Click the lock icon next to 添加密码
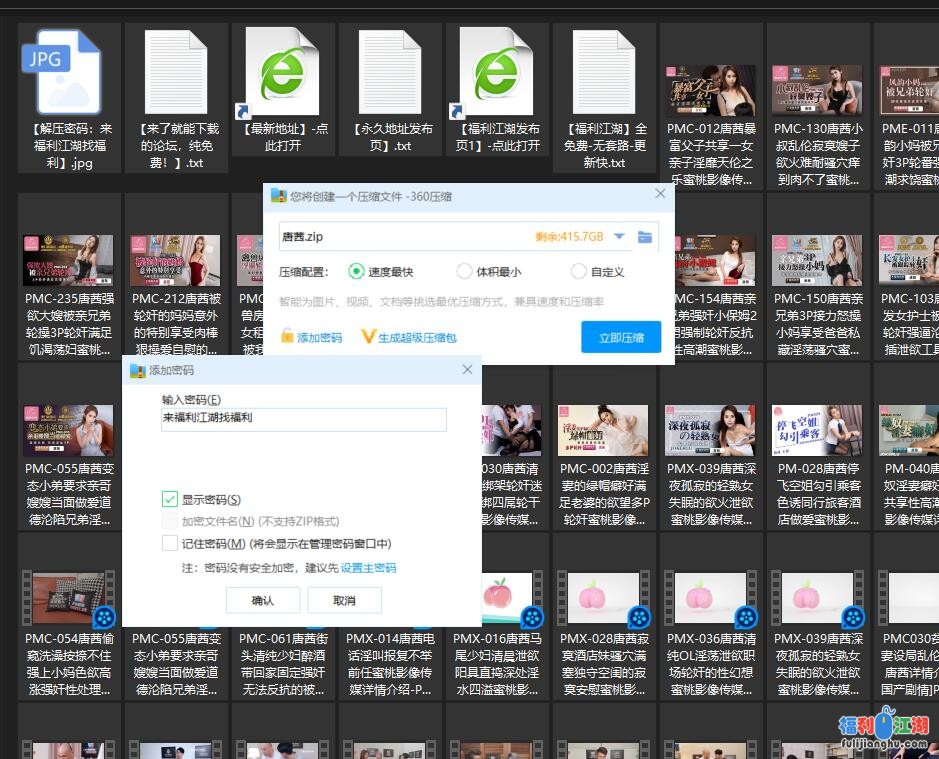This screenshot has height=759, width=939. (x=287, y=337)
